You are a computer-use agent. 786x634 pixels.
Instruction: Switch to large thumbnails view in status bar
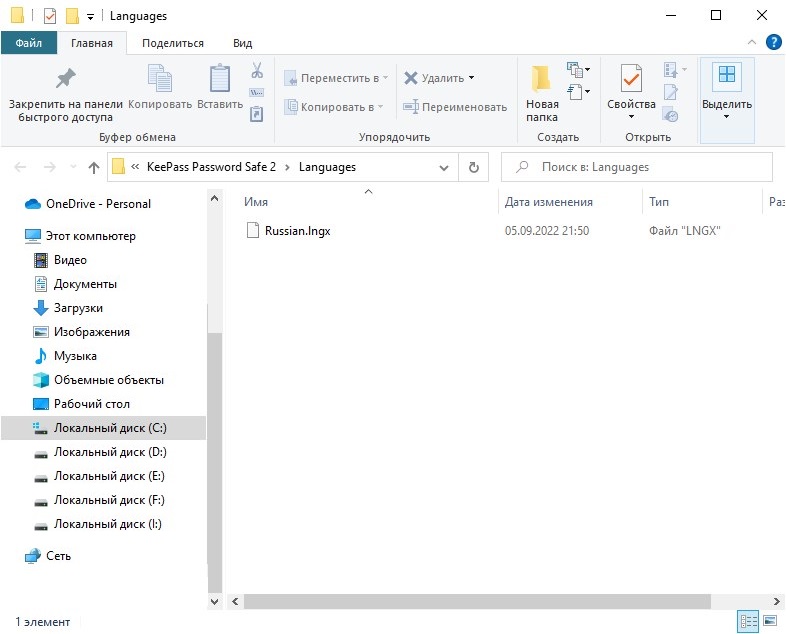click(x=768, y=621)
